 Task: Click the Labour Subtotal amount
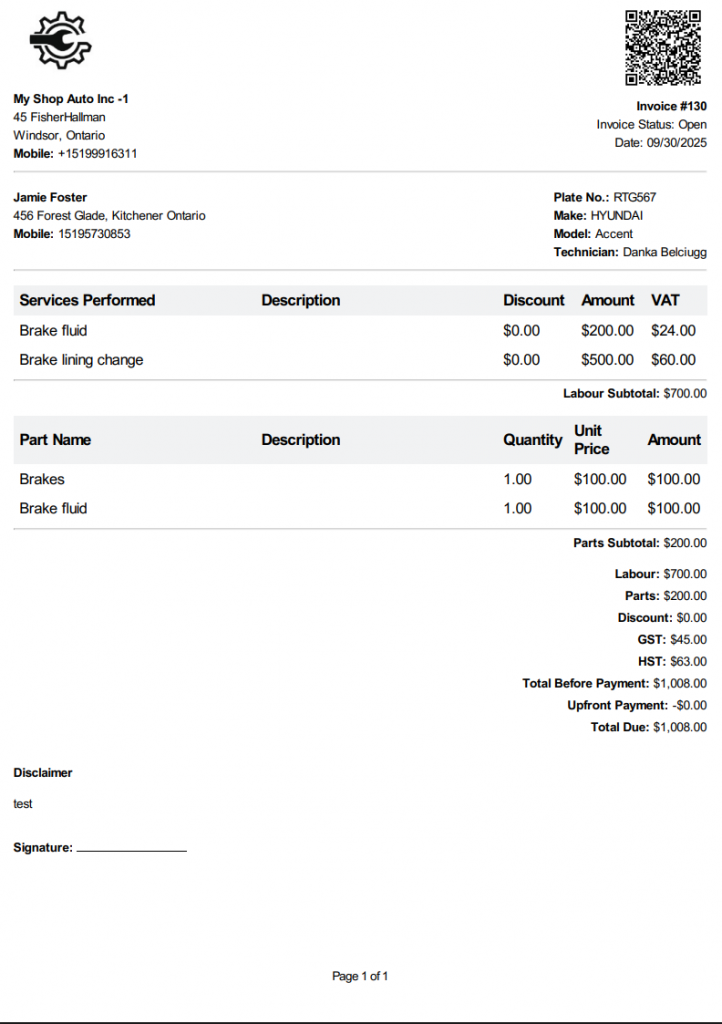(685, 394)
